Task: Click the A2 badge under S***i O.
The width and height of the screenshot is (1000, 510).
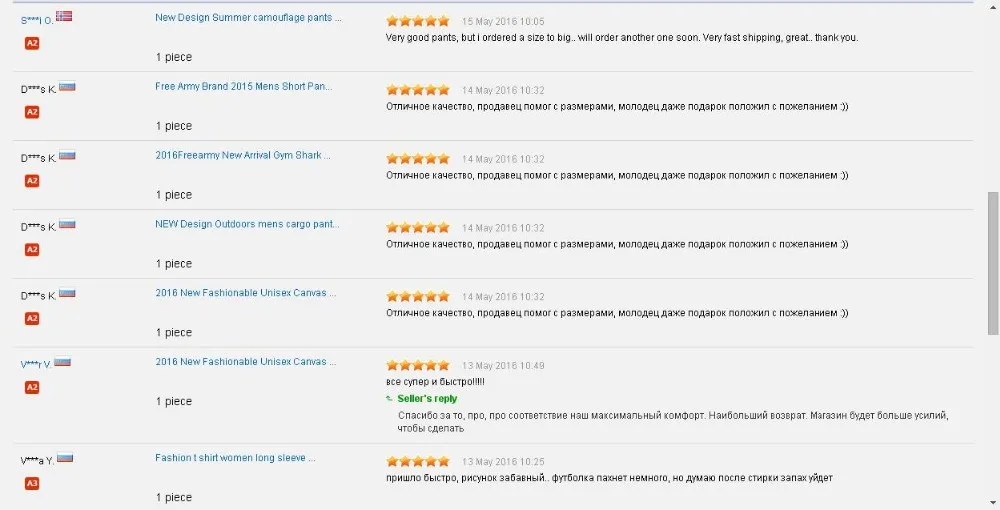Action: pyautogui.click(x=32, y=44)
